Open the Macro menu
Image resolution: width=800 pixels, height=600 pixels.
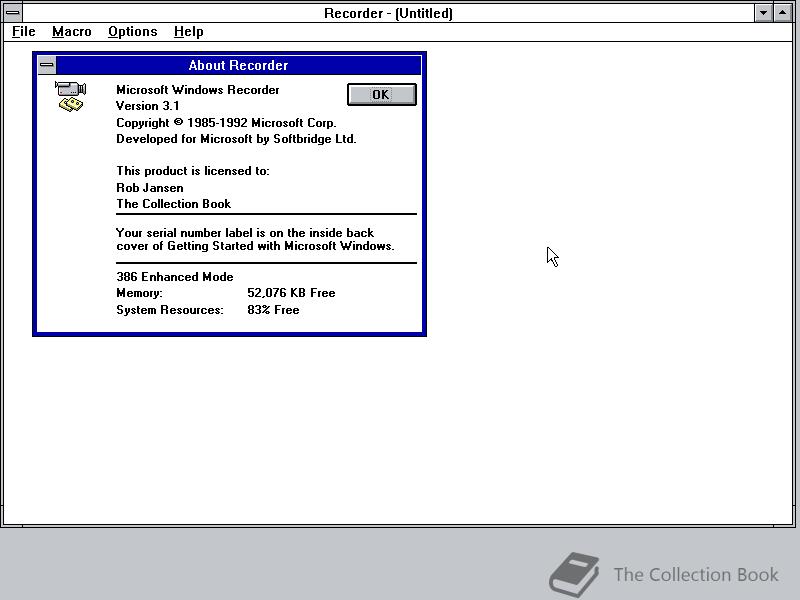[71, 32]
